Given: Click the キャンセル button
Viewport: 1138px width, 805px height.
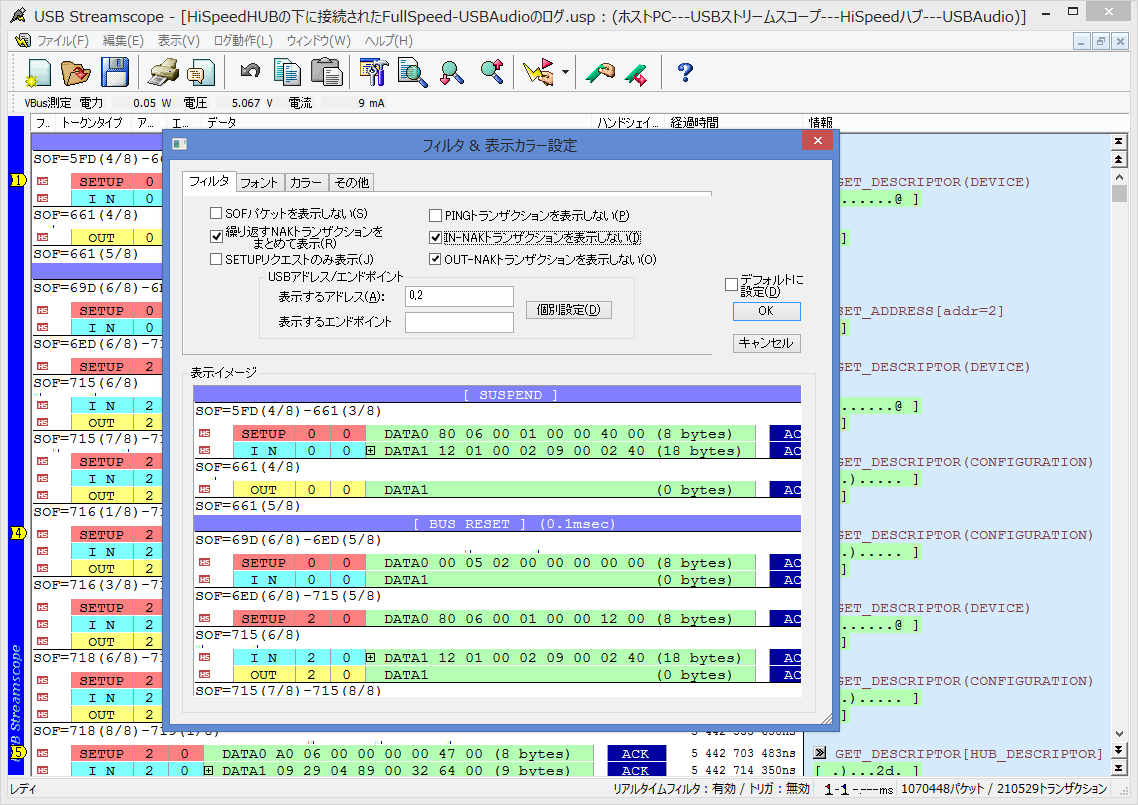Looking at the screenshot, I should [x=766, y=343].
